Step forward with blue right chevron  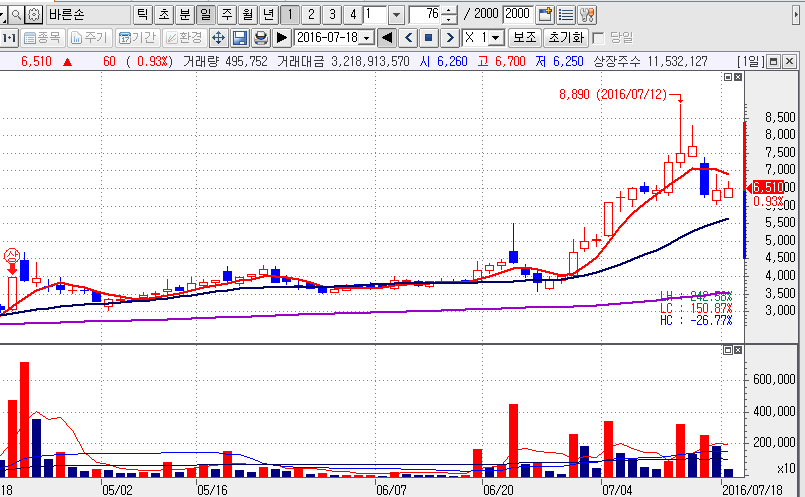coord(450,37)
